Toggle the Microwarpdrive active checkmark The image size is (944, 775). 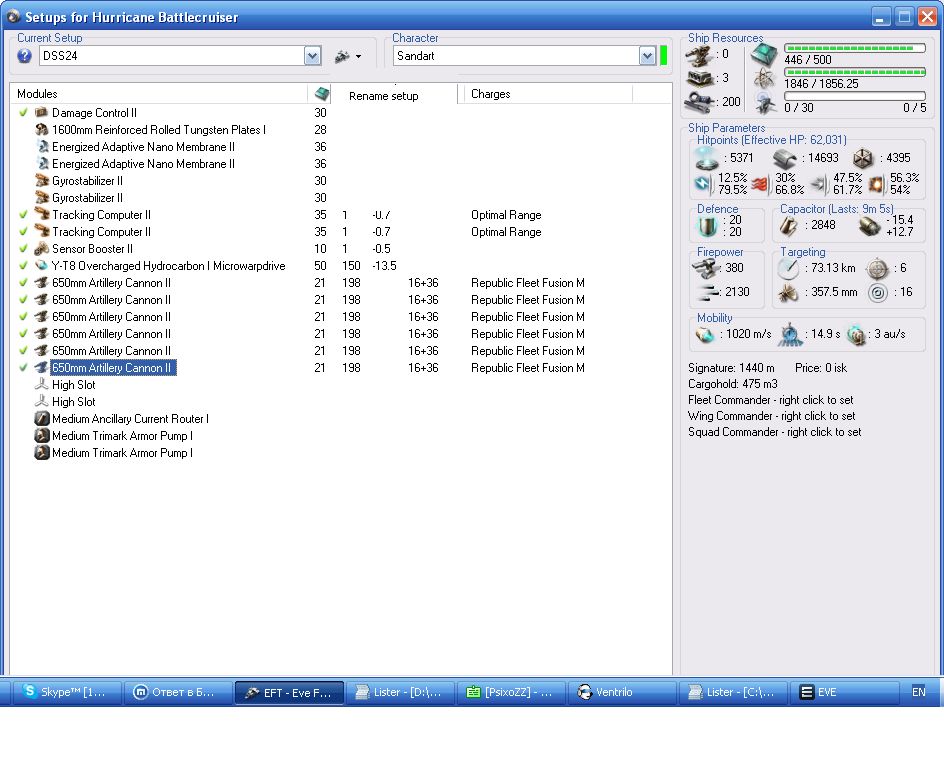(x=23, y=265)
